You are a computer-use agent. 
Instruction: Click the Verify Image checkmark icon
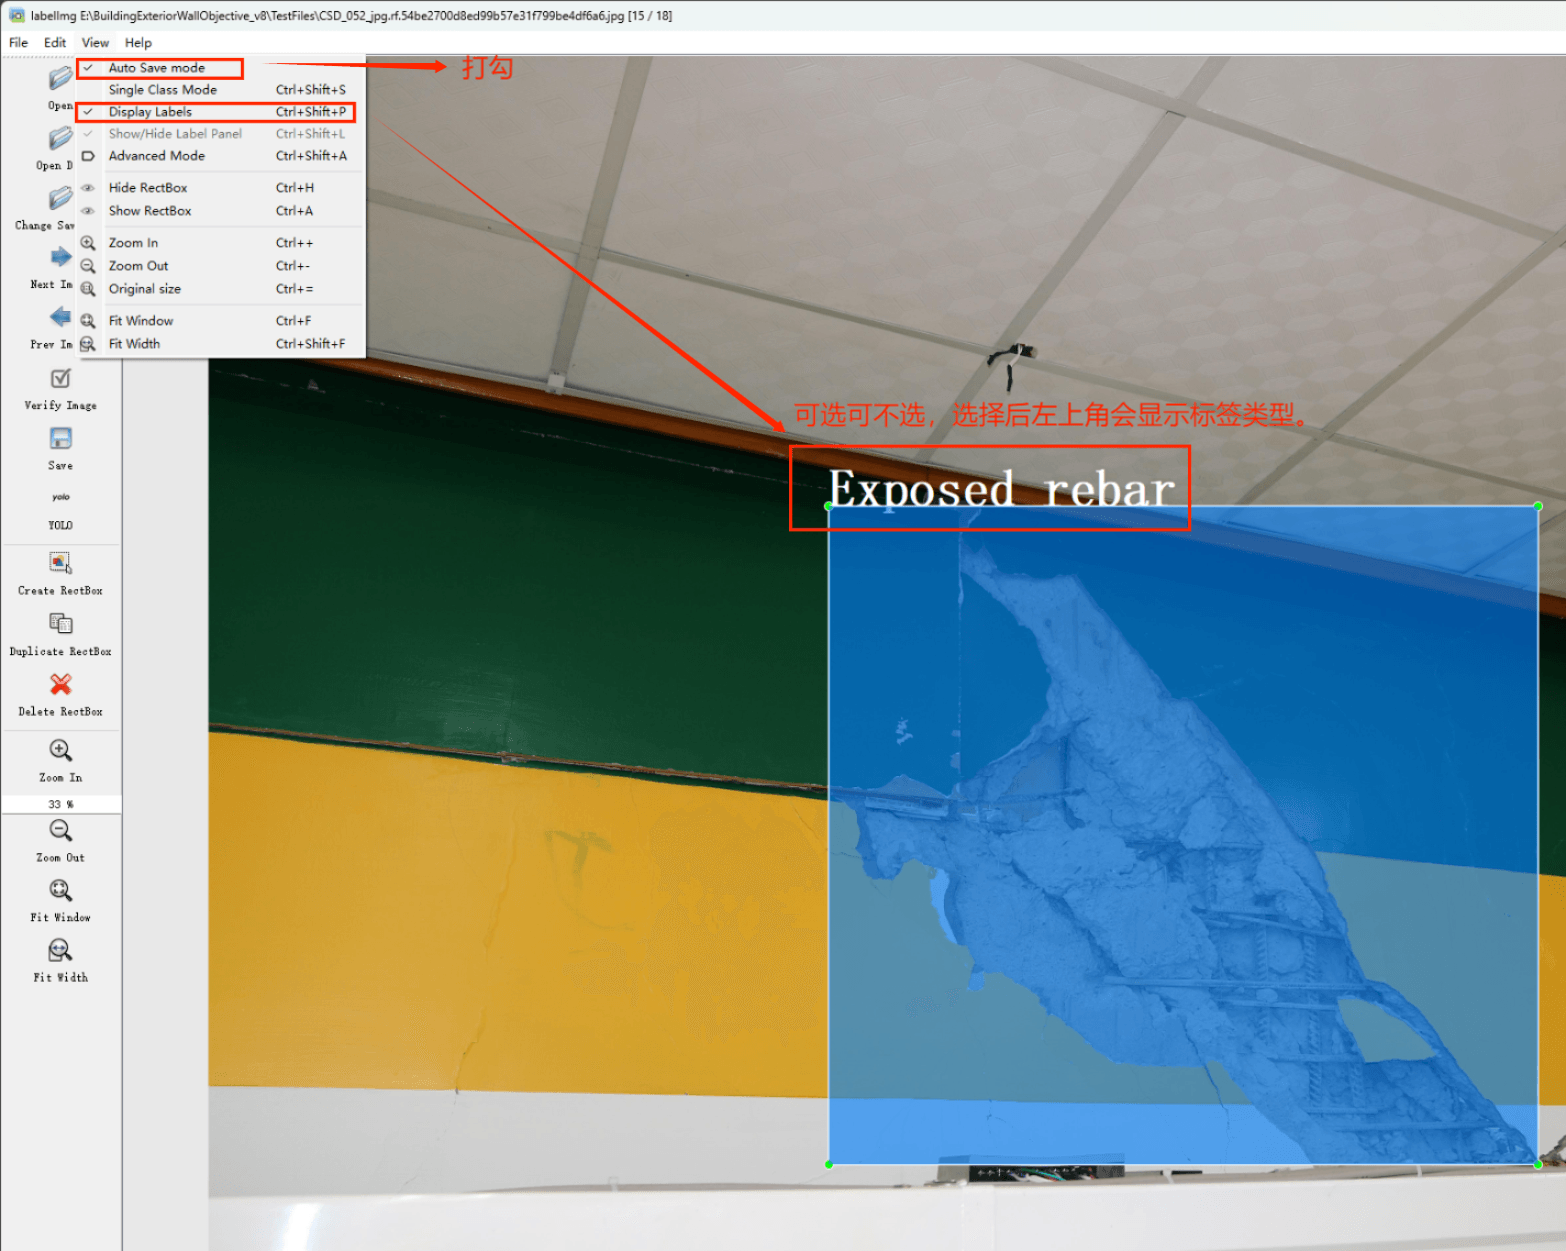click(60, 379)
